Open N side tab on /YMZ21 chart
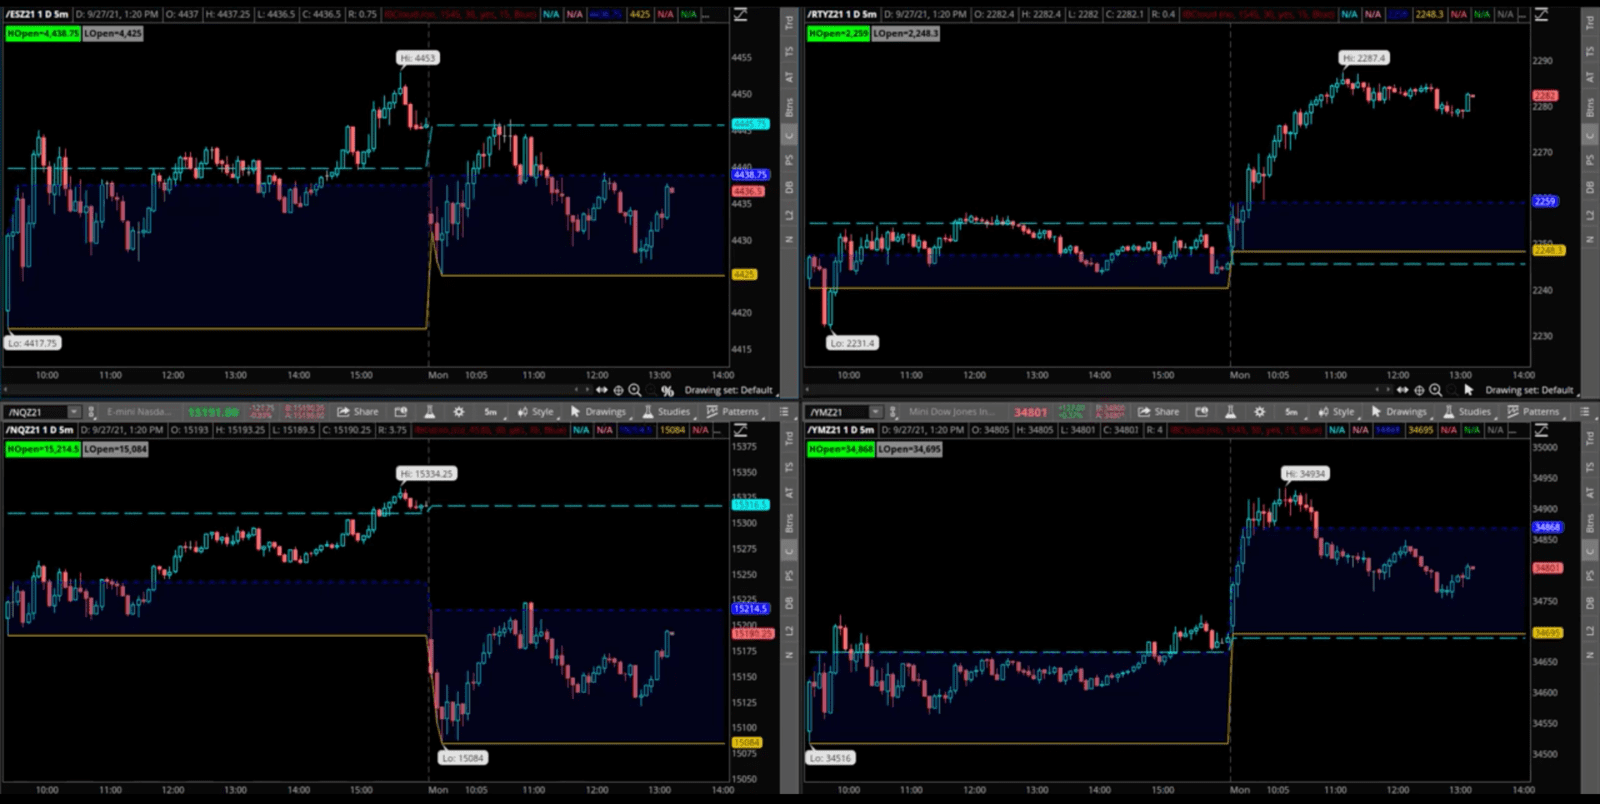Screen dimensions: 1600x804 coord(1590,655)
